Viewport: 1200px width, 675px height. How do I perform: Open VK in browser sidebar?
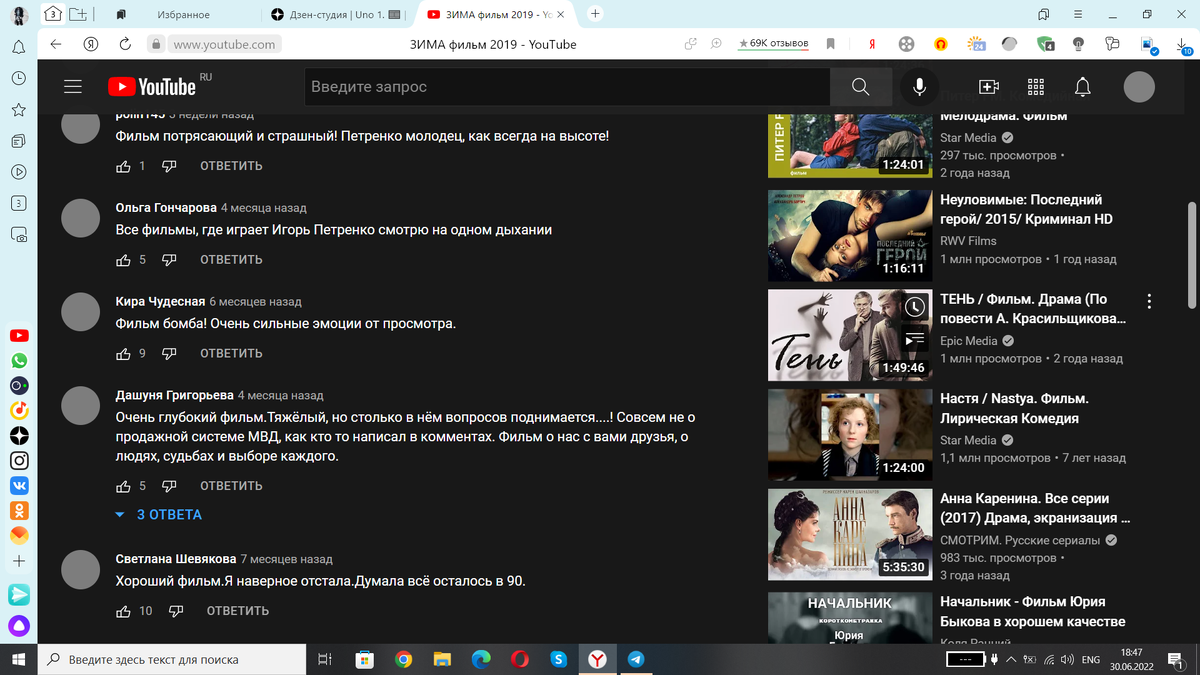[x=19, y=486]
